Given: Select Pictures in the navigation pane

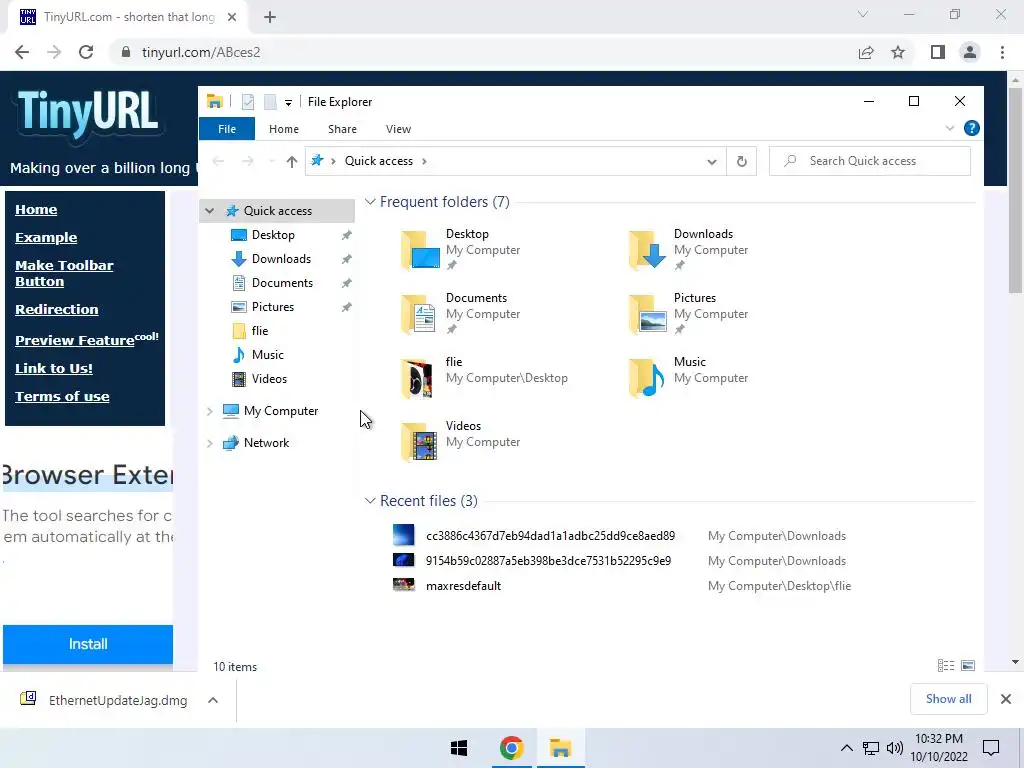Looking at the screenshot, I should (272, 307).
